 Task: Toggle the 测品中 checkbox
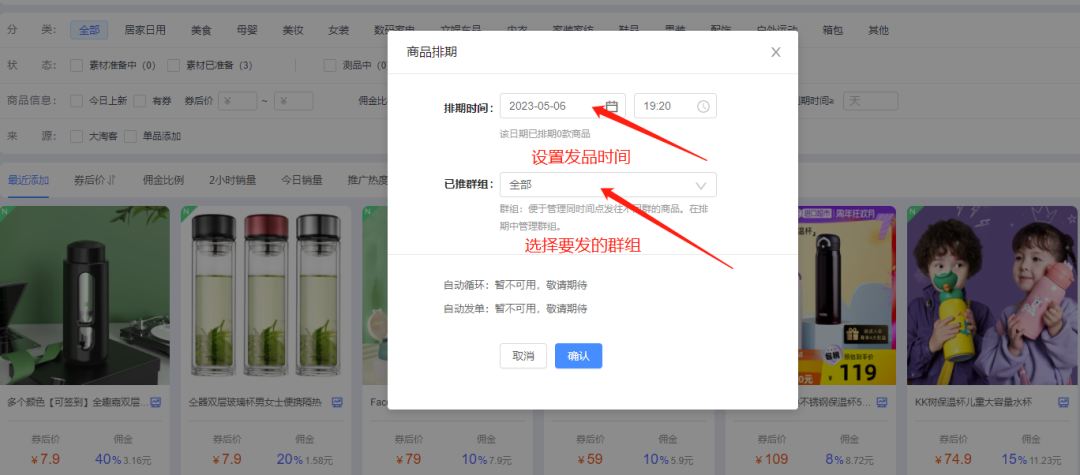pyautogui.click(x=331, y=65)
